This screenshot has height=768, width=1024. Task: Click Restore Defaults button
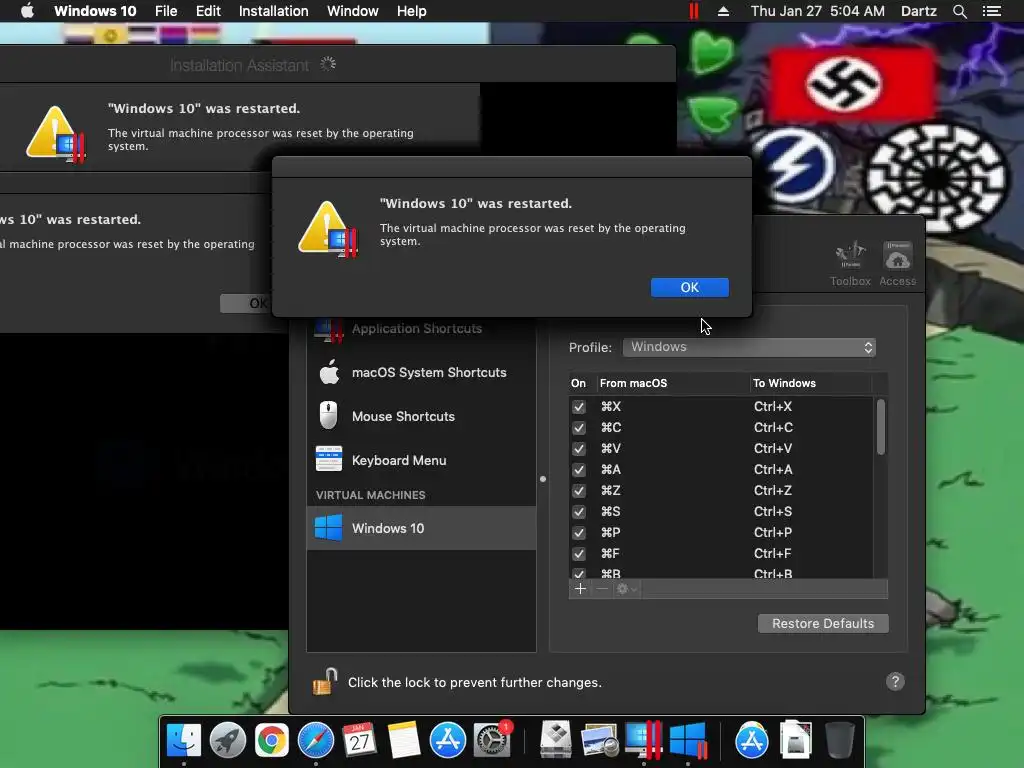823,623
